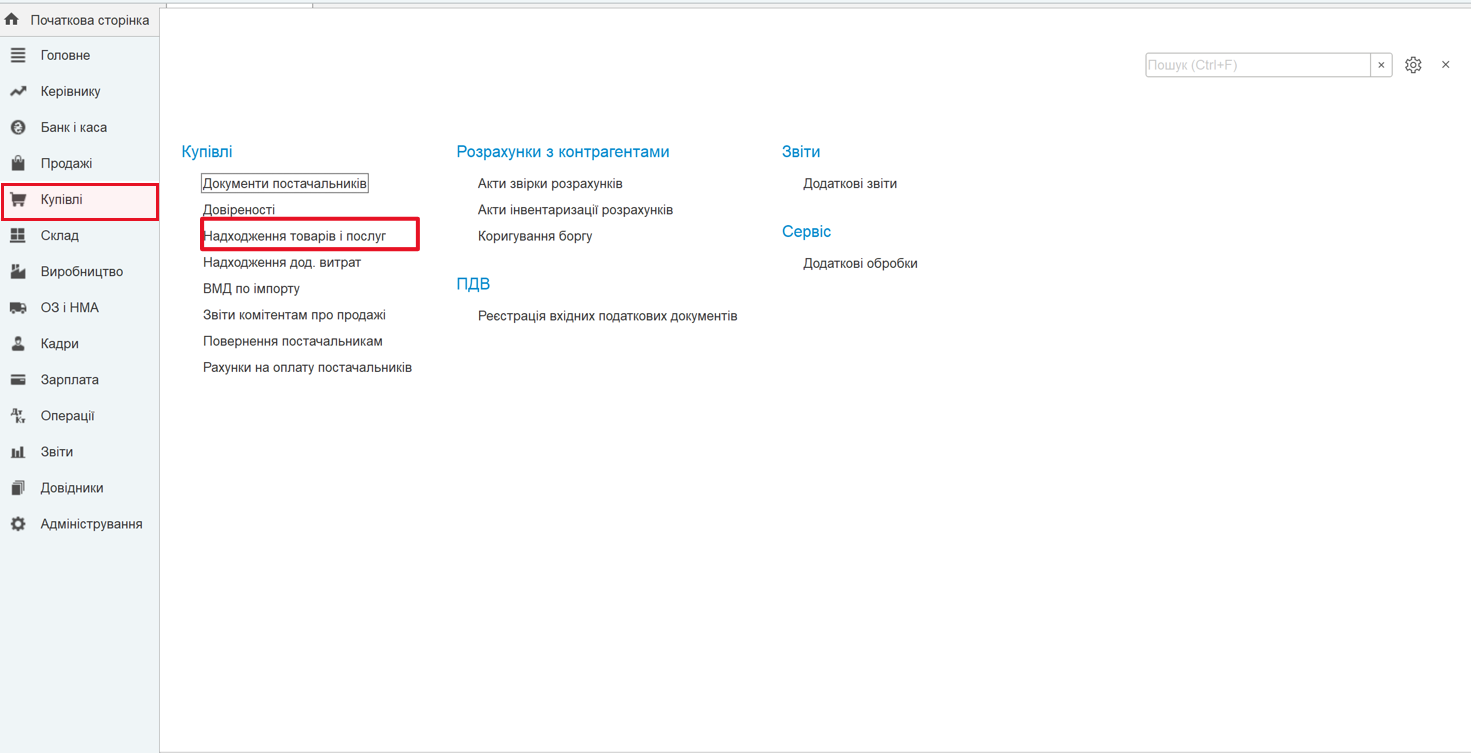
Task: Close the Купівлі menu panel
Action: pos(1445,65)
